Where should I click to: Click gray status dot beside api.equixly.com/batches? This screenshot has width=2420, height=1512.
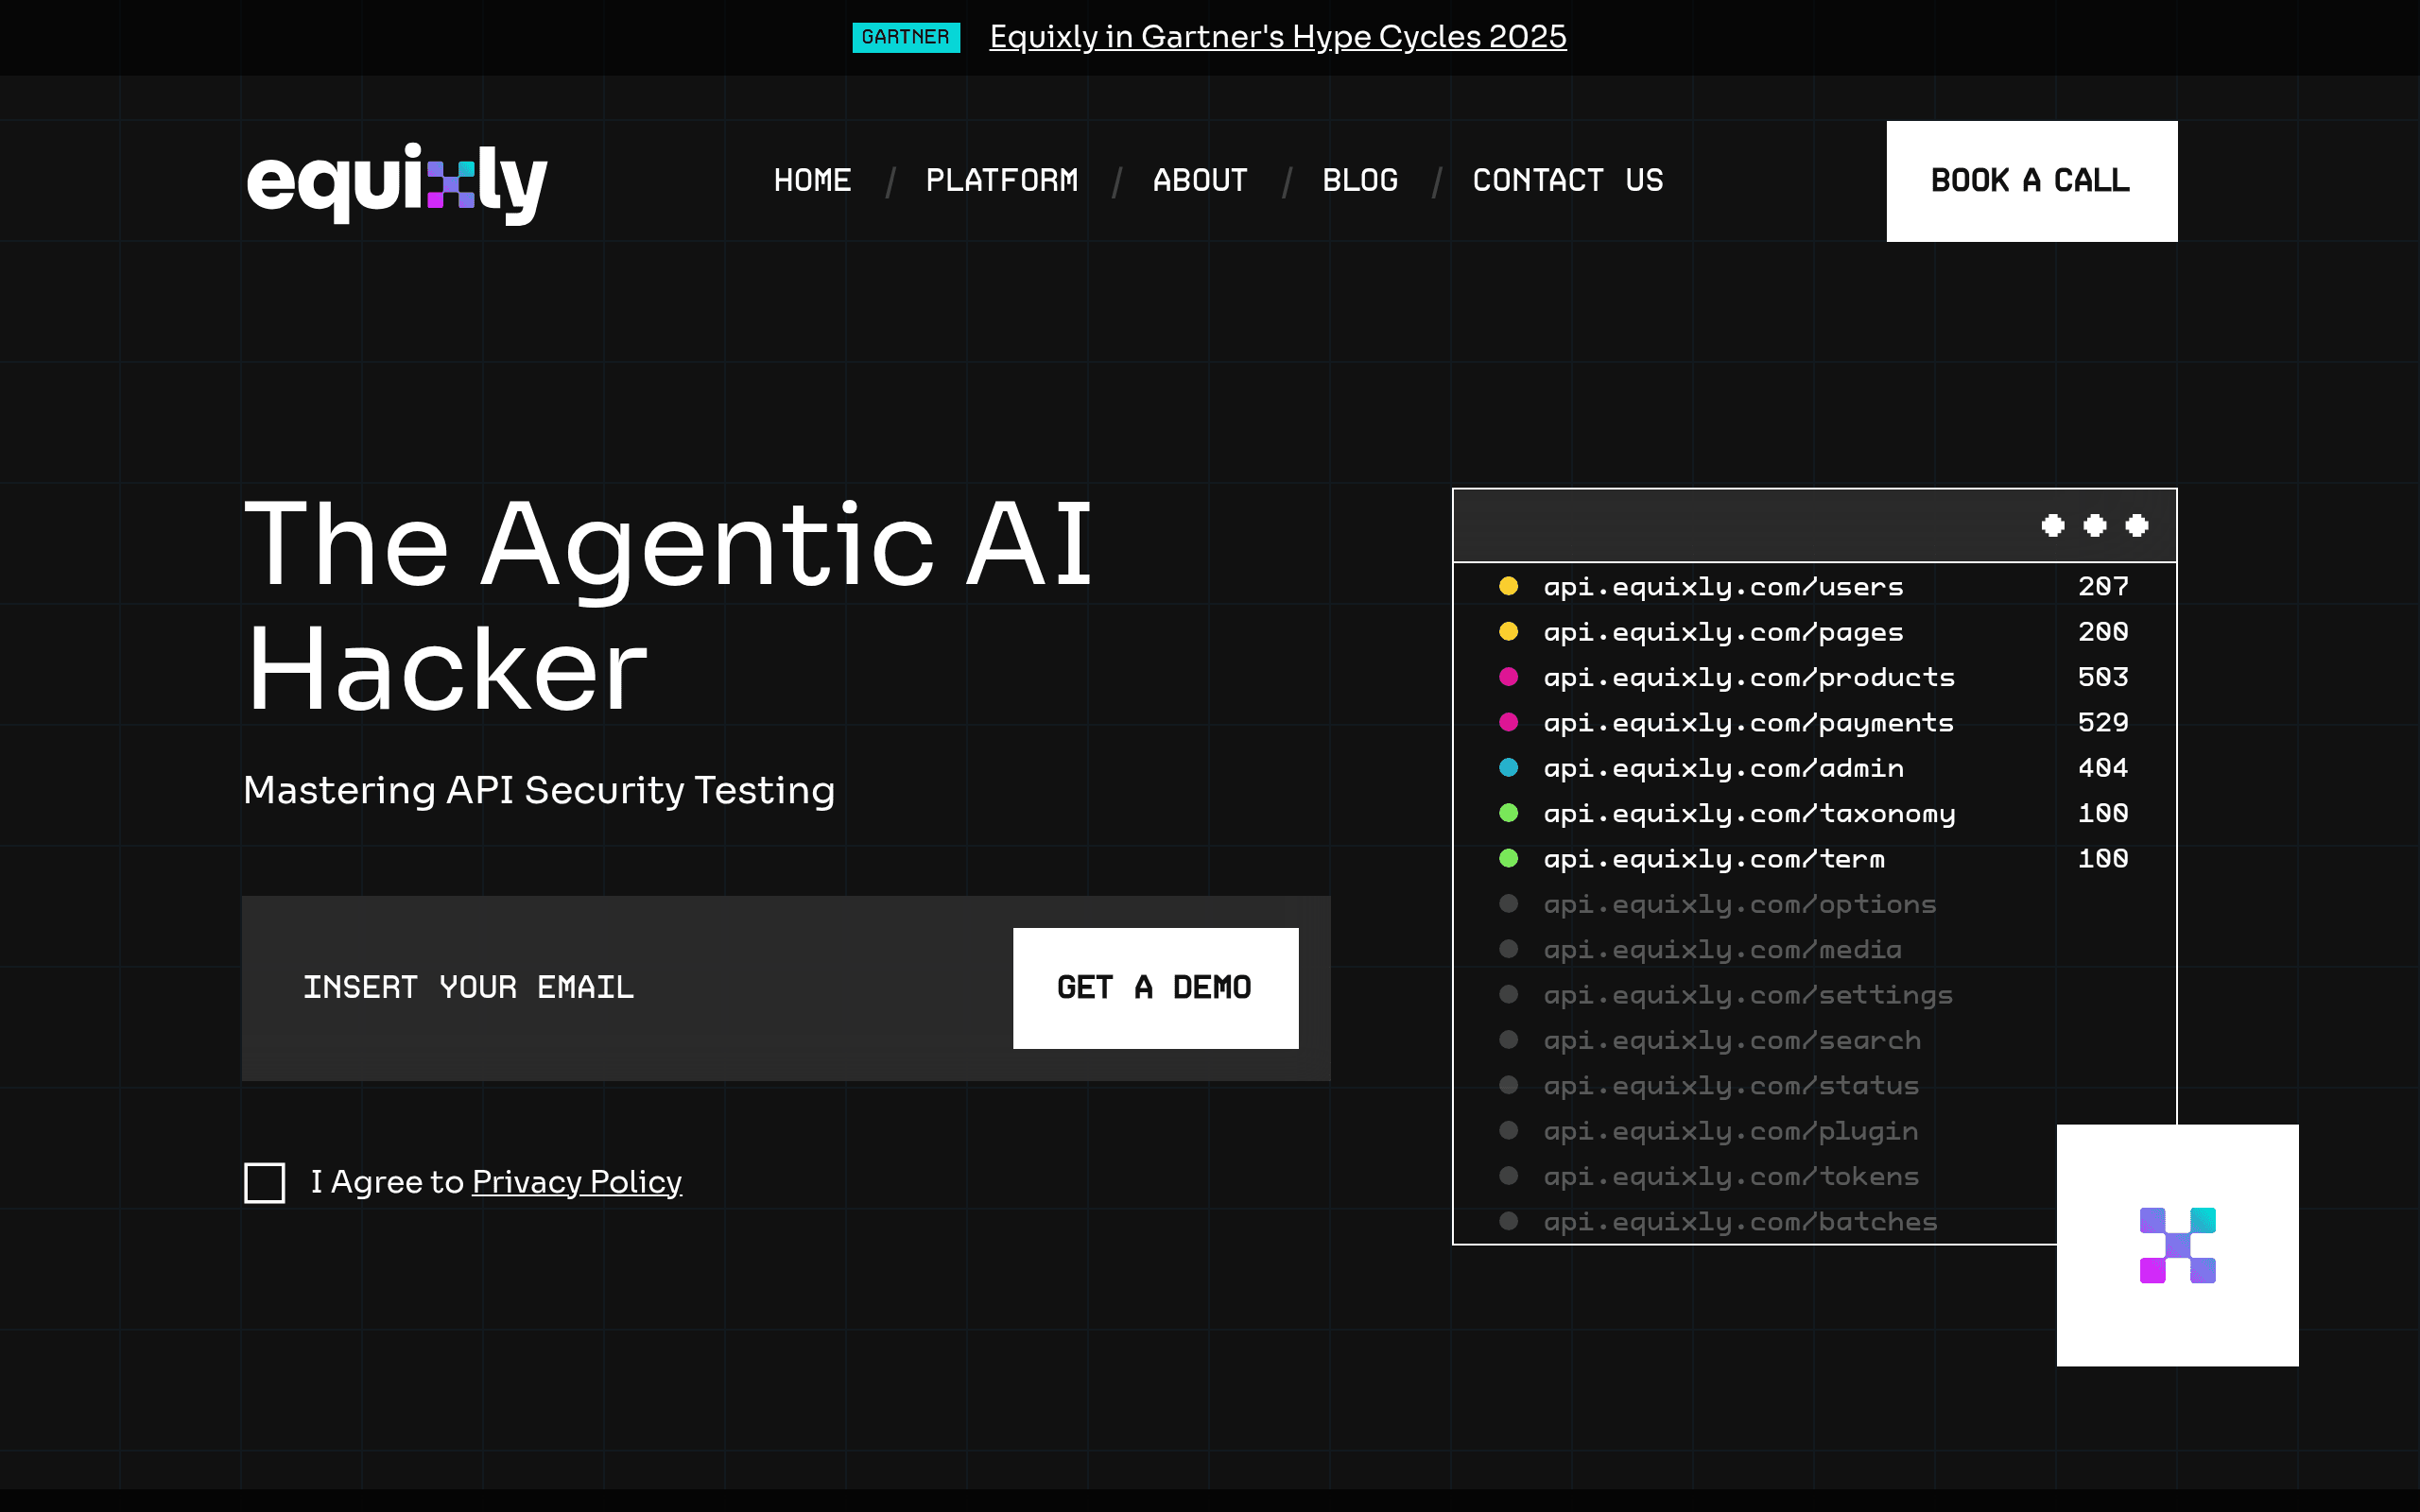point(1508,1221)
